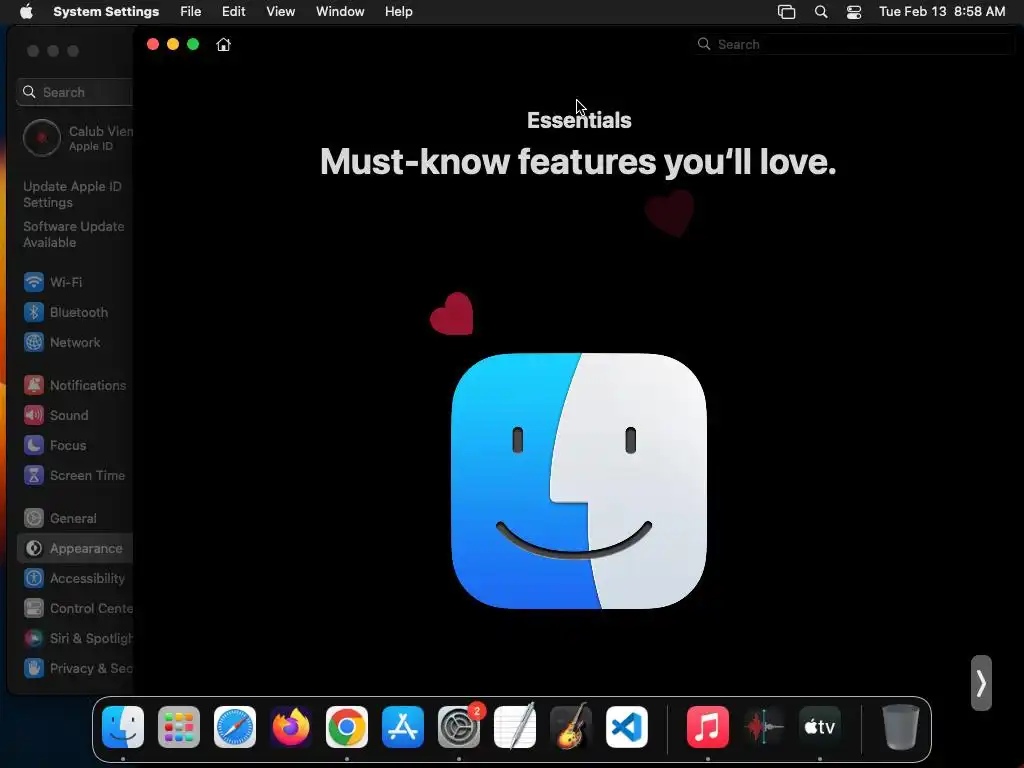Open Spotlight search in menu bar
Screen dimensions: 1024x768
click(x=821, y=12)
